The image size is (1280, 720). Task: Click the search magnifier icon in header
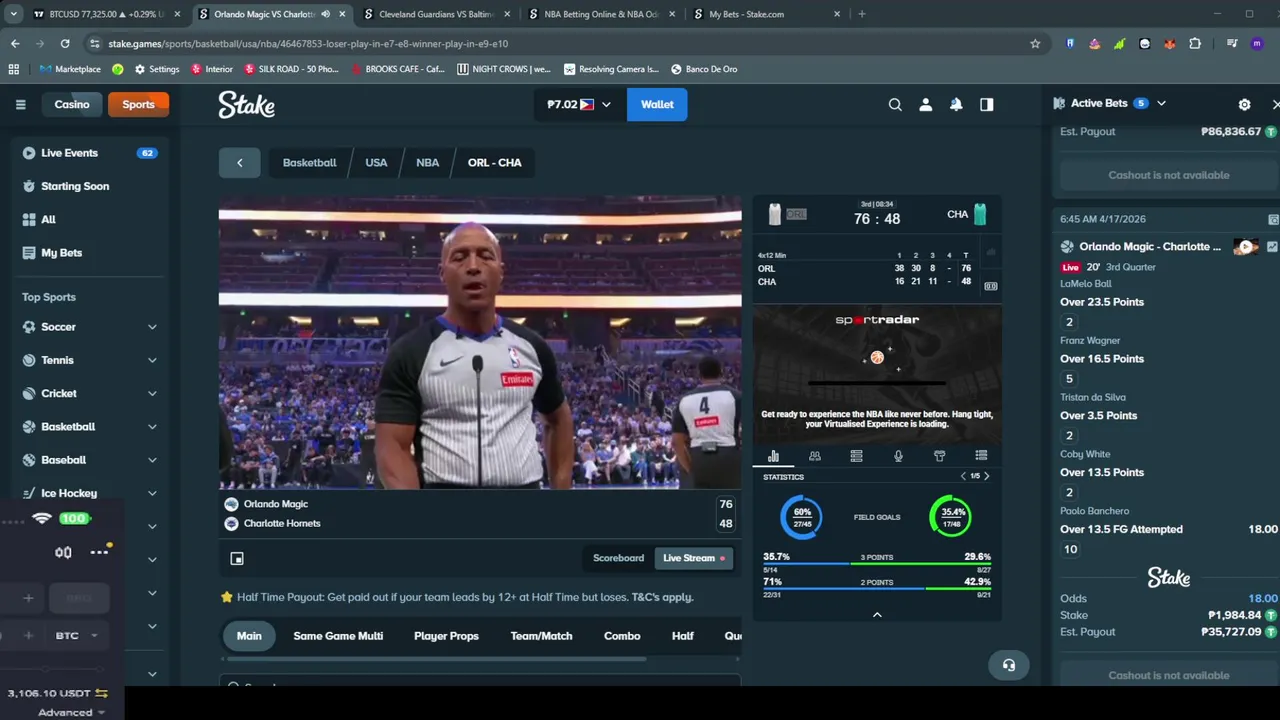(x=895, y=104)
